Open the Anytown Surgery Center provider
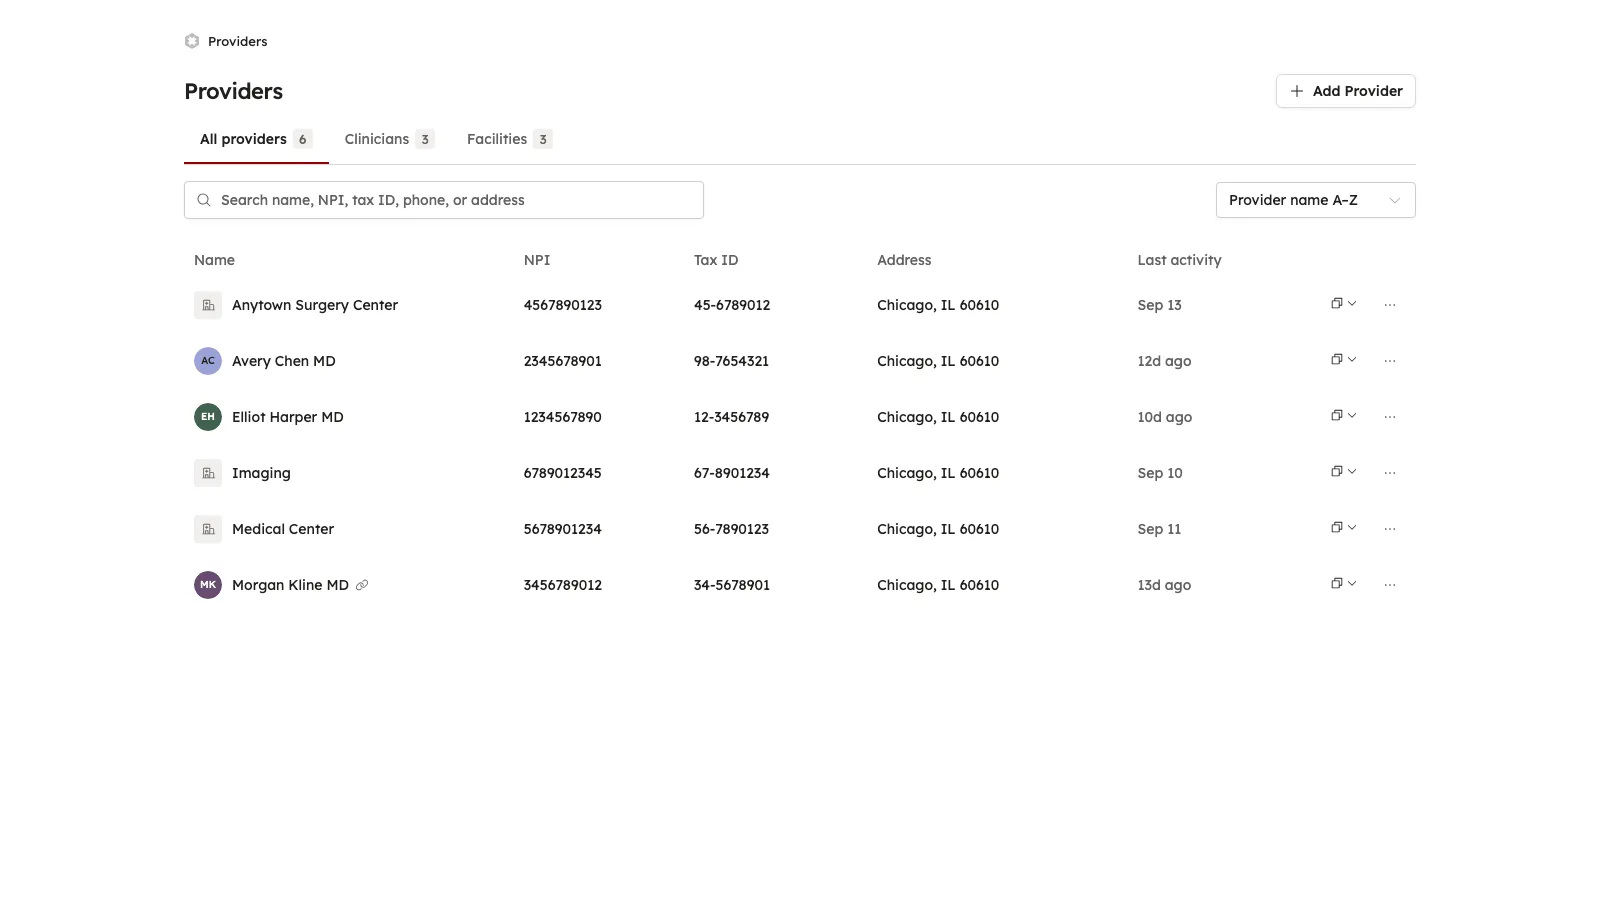Screen dimensions: 1600x900 [315, 305]
